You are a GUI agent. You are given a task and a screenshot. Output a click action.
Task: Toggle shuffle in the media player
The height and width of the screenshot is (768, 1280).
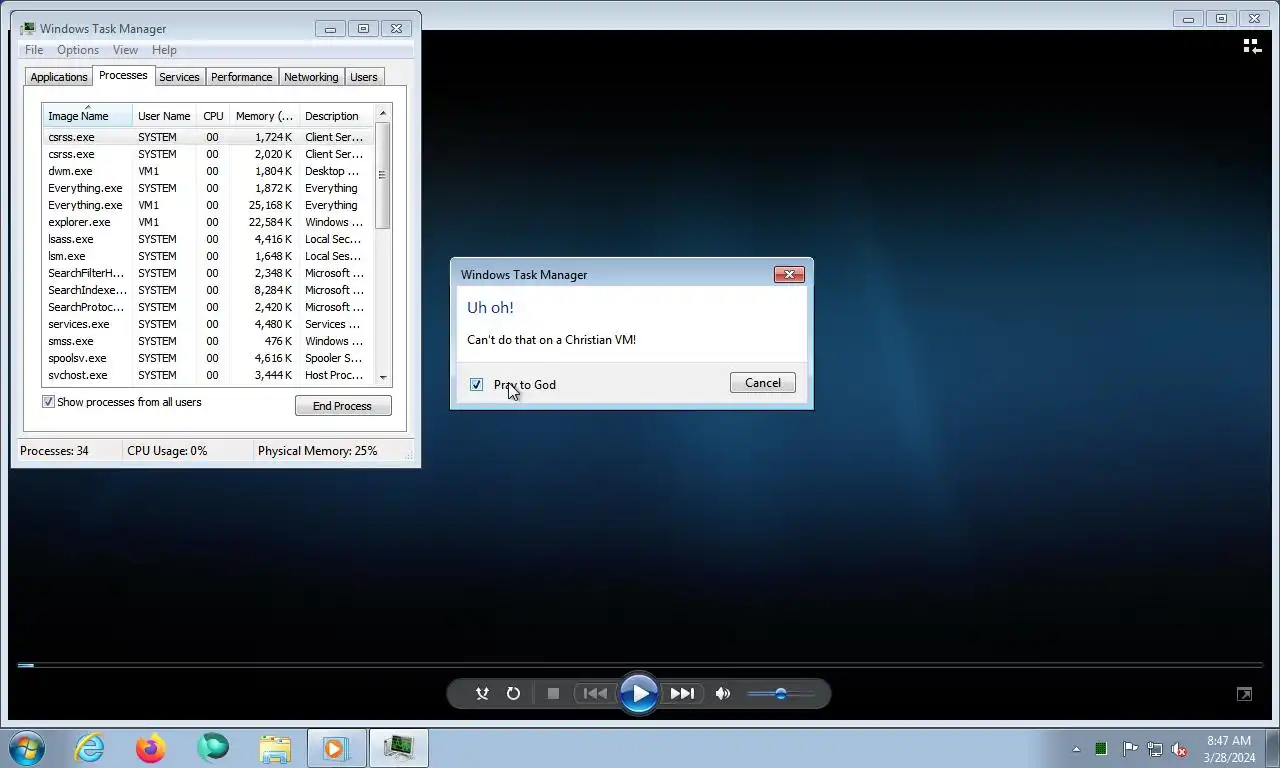click(482, 693)
